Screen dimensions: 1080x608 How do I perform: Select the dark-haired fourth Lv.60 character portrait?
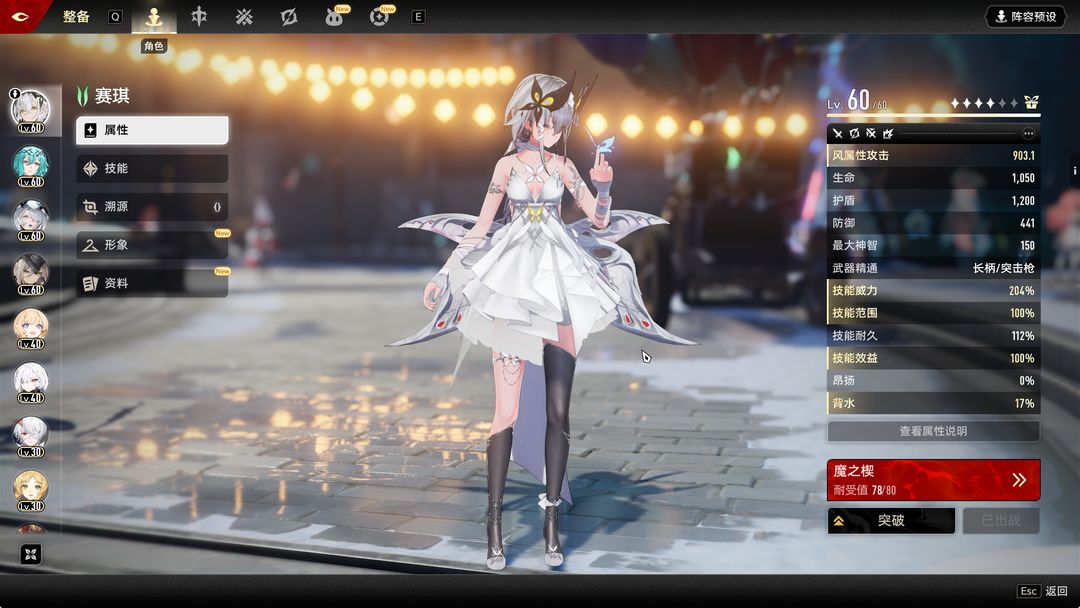click(31, 274)
